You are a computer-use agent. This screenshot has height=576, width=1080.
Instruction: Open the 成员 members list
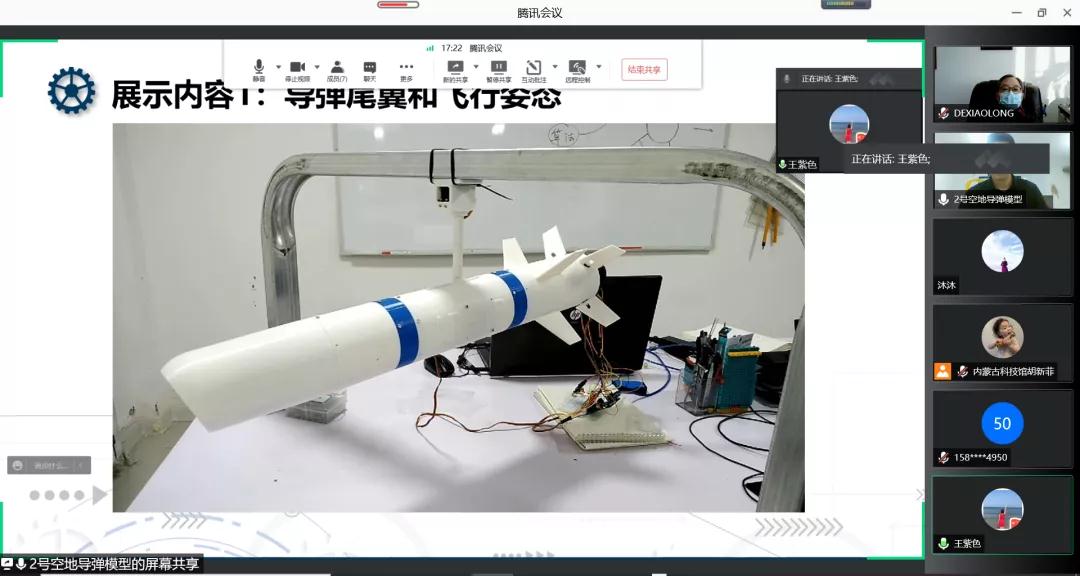tap(337, 68)
